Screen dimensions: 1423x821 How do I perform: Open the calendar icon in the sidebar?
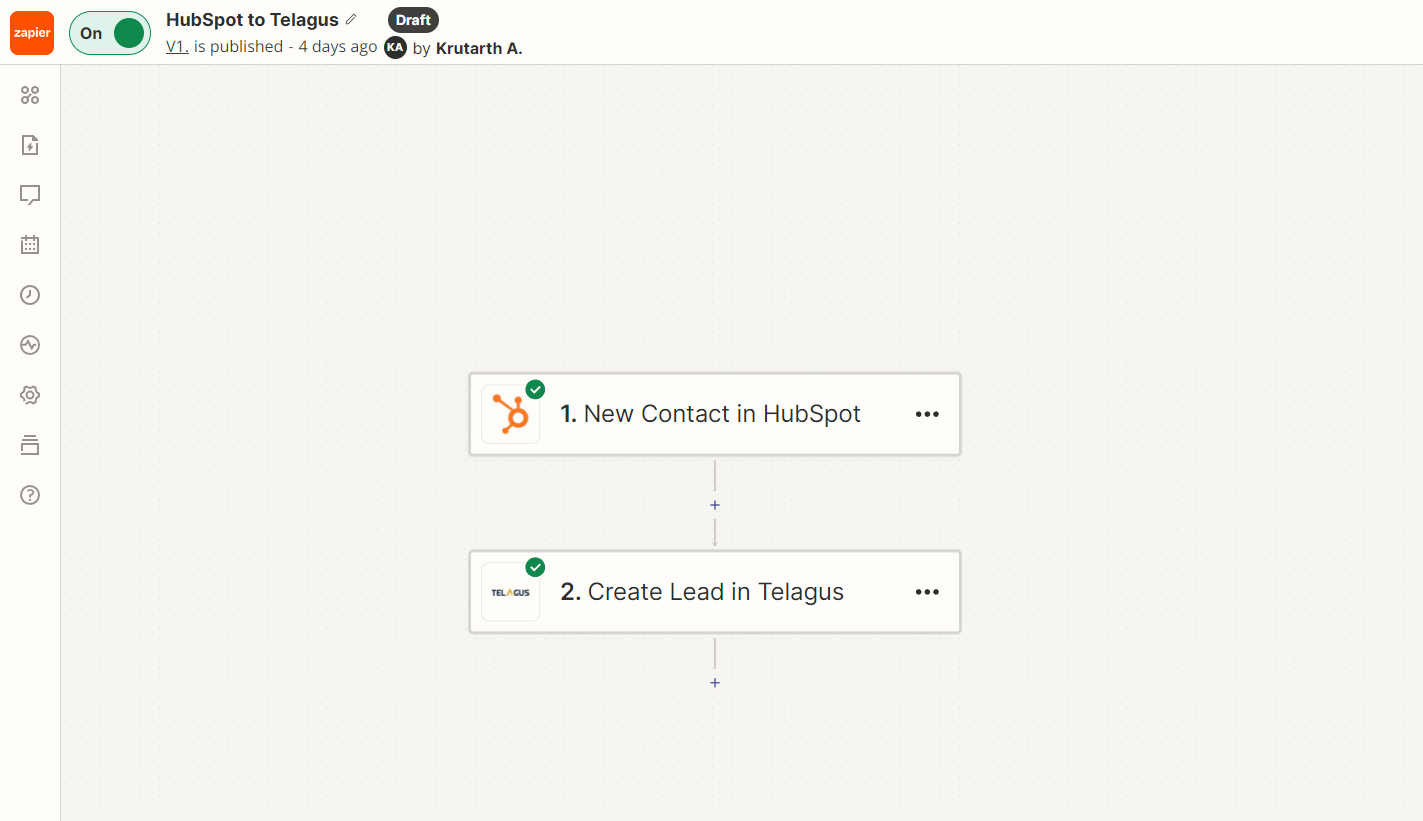click(x=29, y=244)
